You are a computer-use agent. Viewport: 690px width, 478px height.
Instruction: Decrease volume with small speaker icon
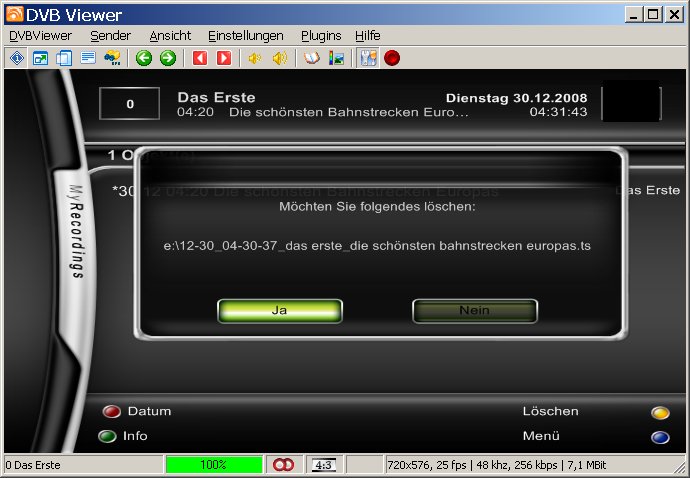255,58
